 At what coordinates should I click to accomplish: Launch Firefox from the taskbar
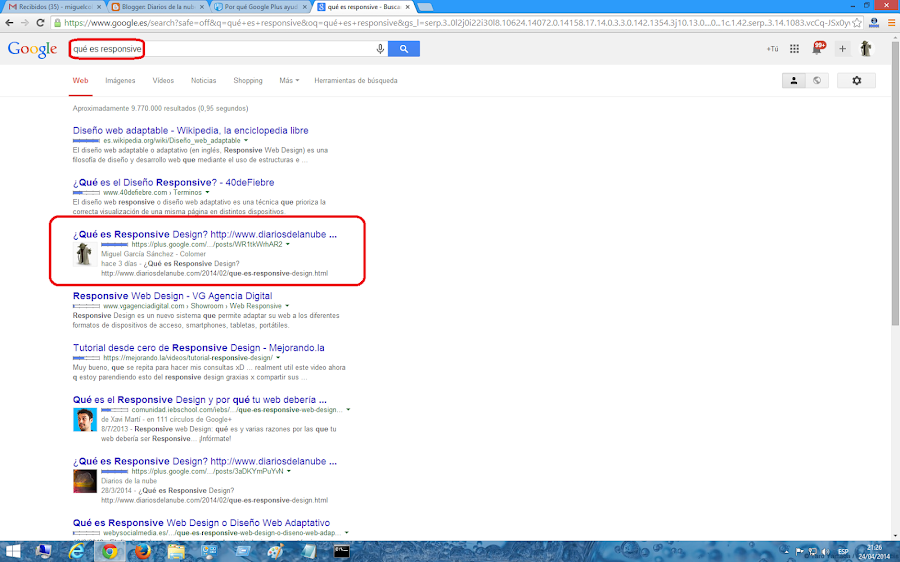[x=142, y=552]
